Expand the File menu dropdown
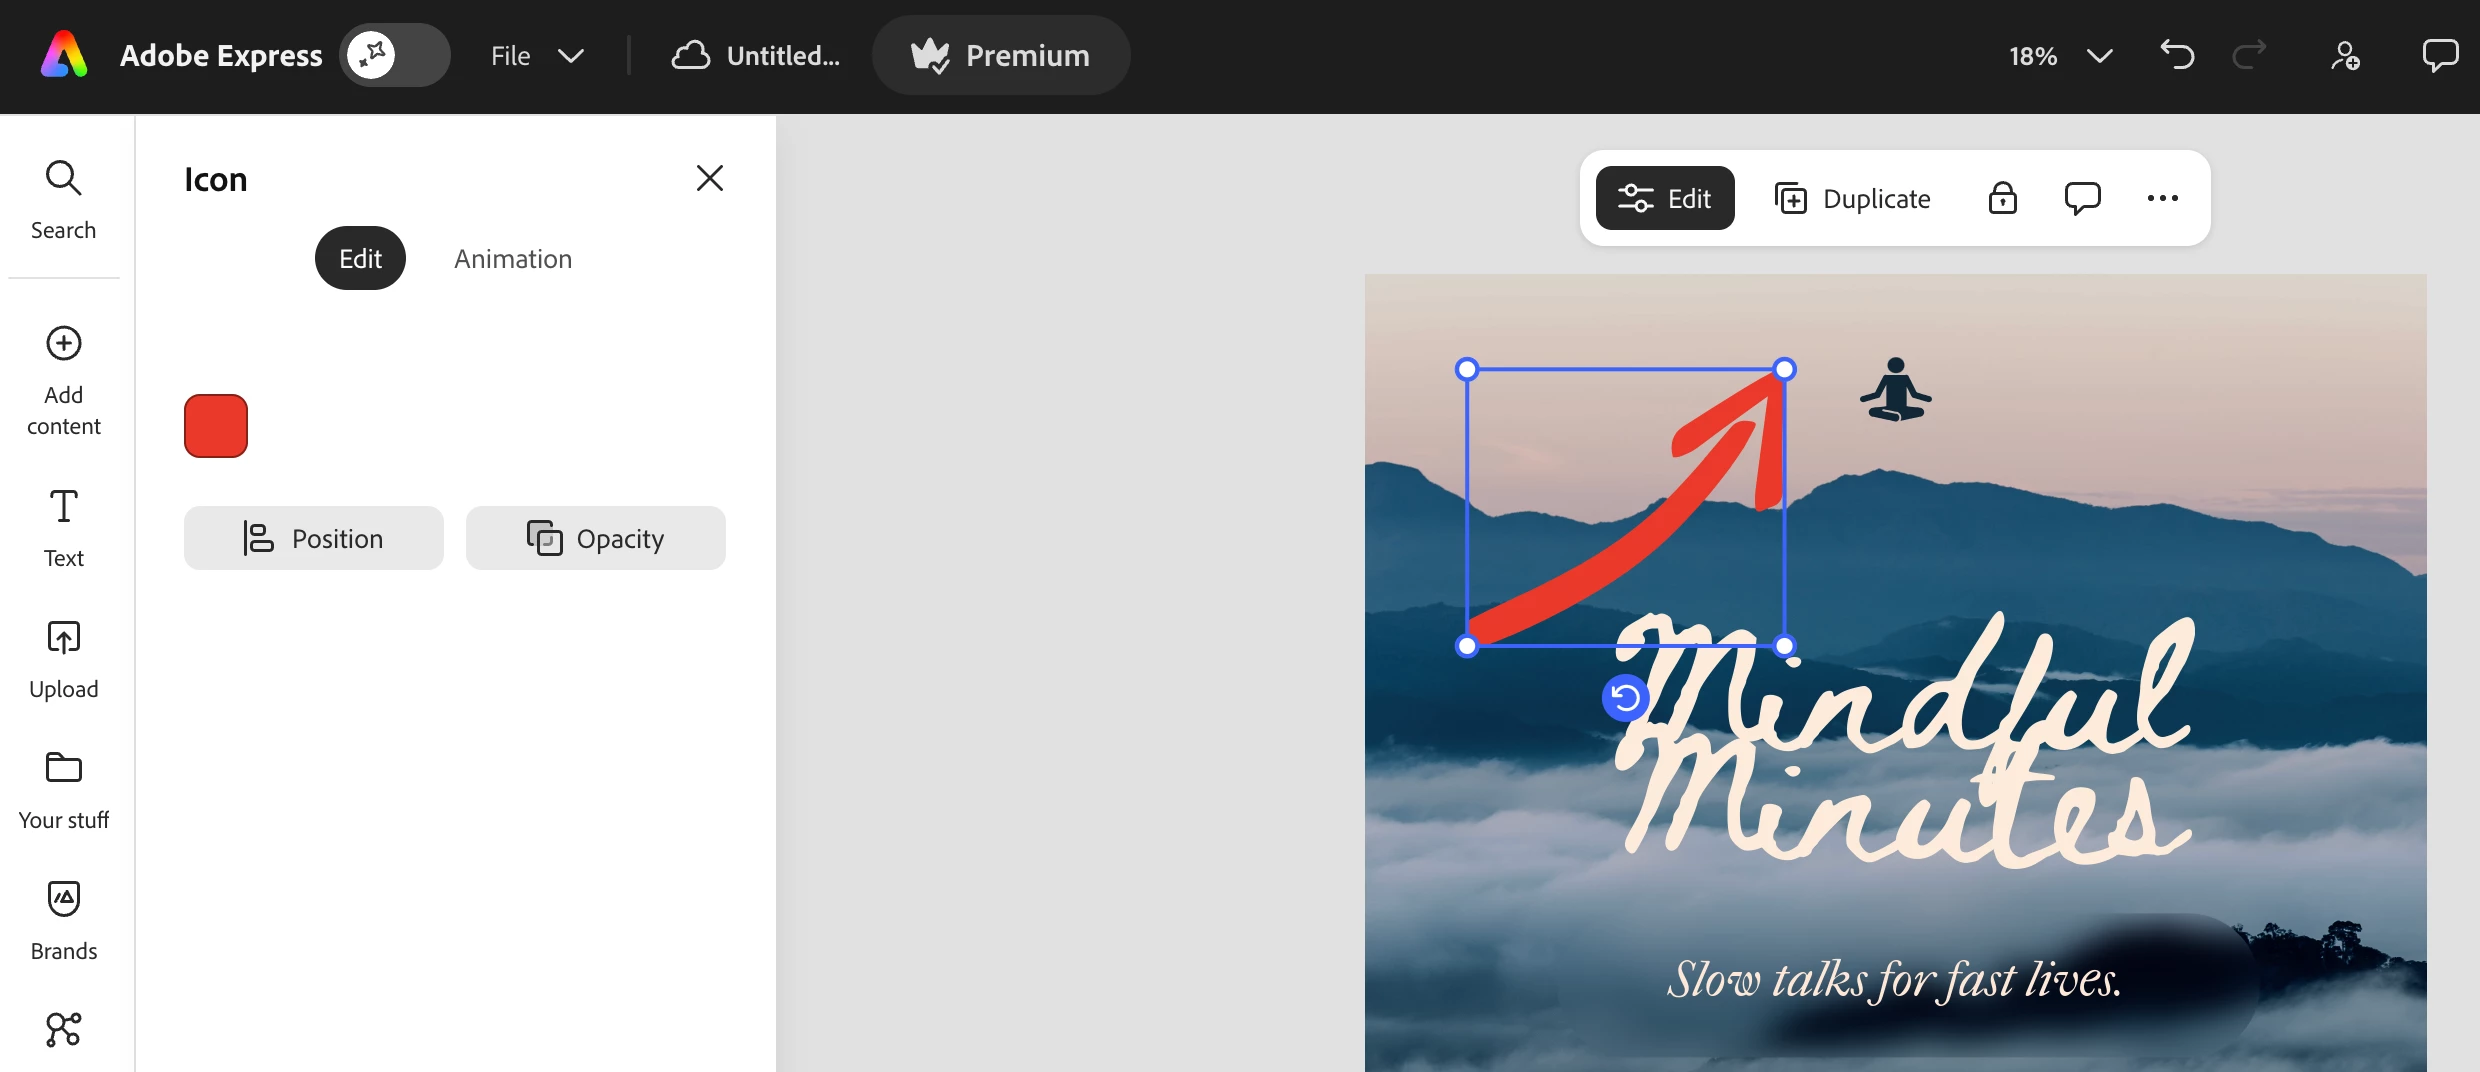The image size is (2480, 1072). (x=537, y=55)
